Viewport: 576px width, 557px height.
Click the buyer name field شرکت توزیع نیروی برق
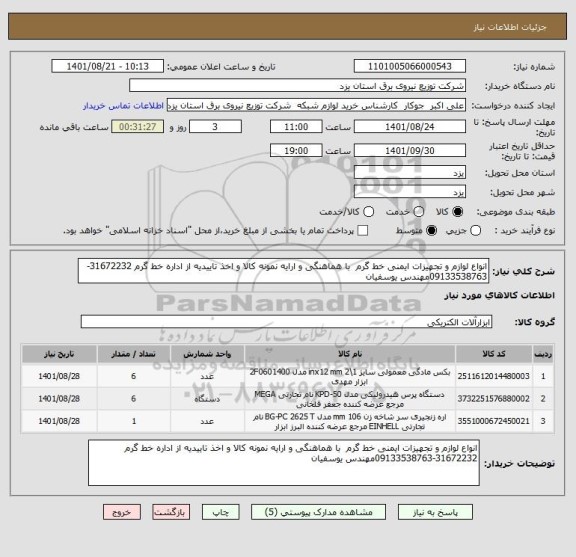[297, 86]
